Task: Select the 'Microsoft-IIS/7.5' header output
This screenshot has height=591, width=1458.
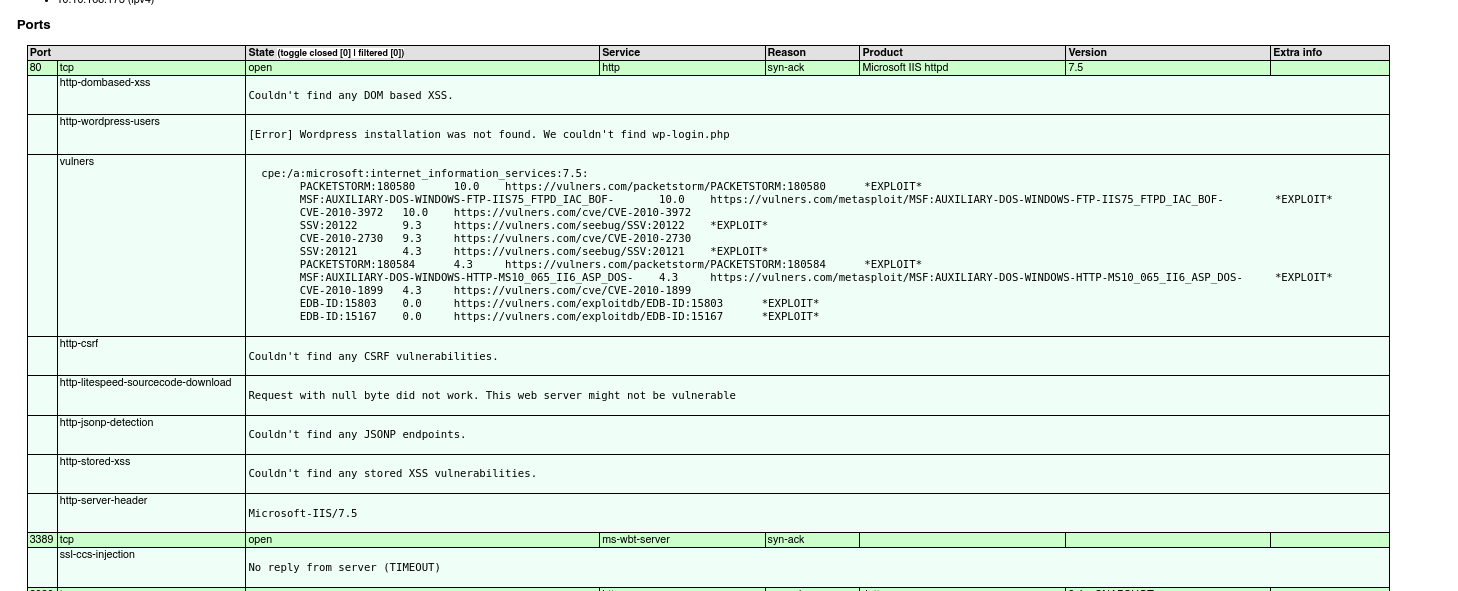Action: click(302, 514)
